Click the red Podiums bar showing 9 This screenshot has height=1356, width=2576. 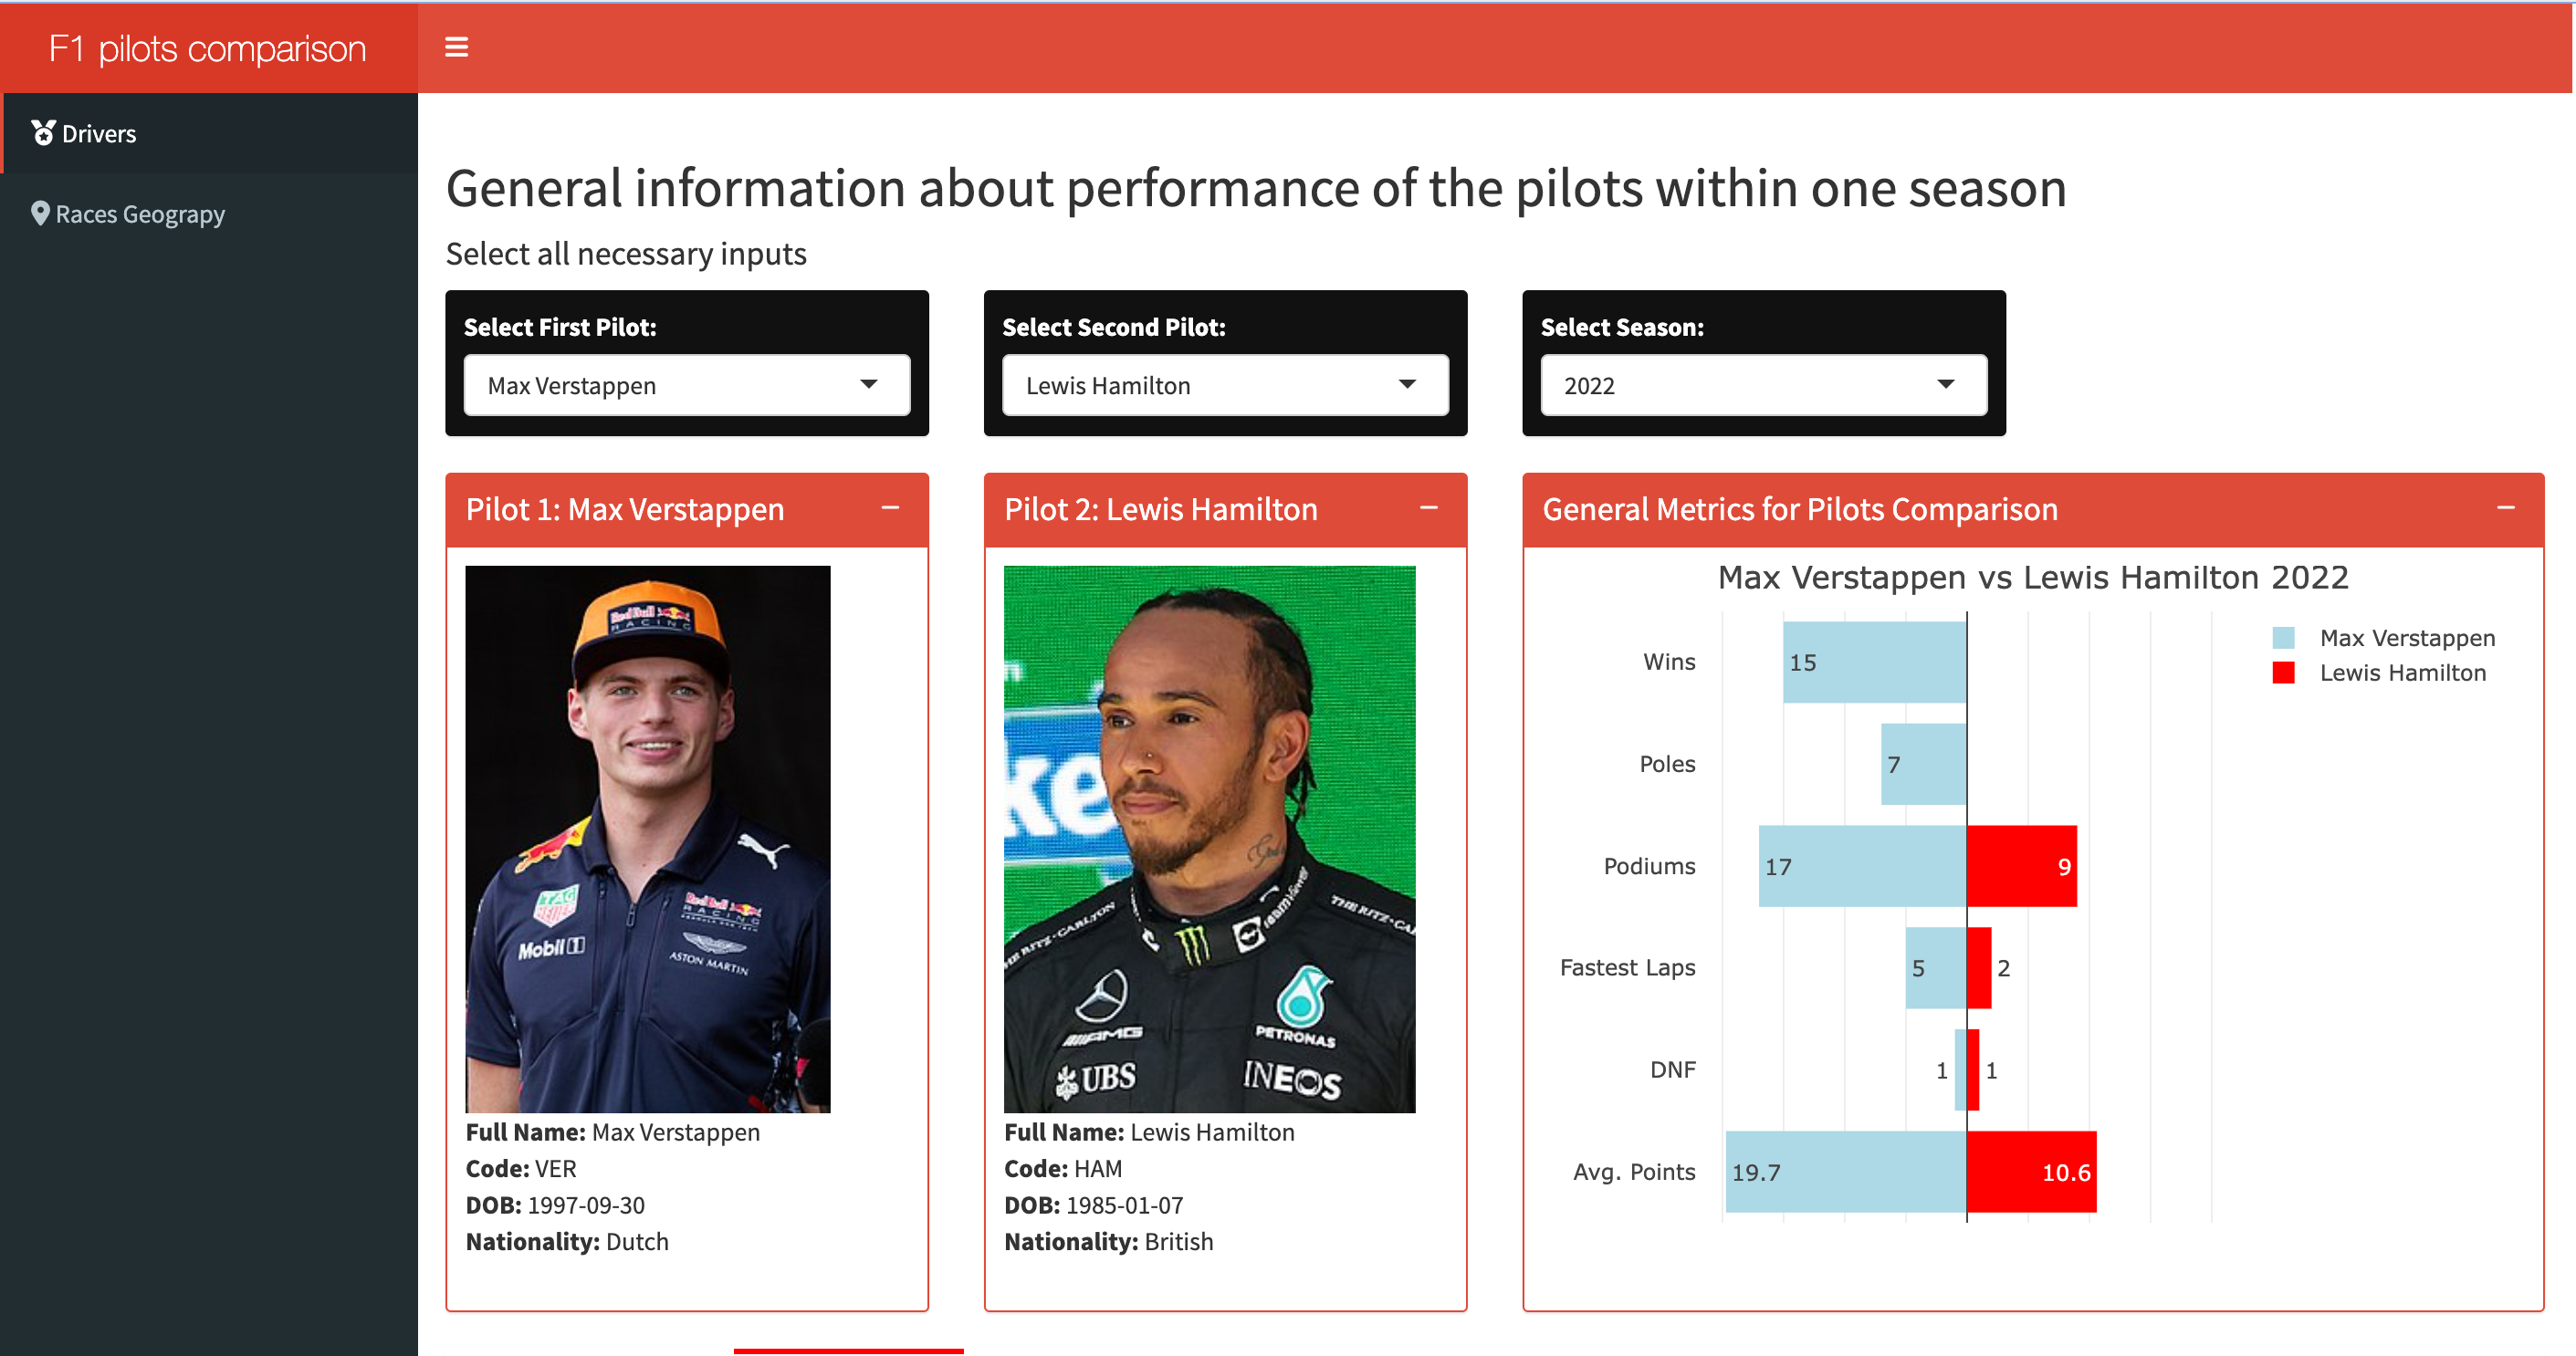(x=2022, y=866)
